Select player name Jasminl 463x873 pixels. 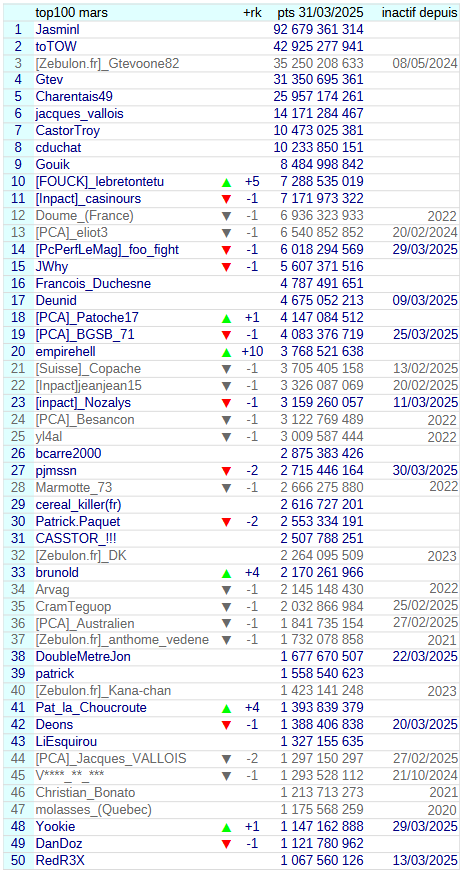click(x=59, y=29)
